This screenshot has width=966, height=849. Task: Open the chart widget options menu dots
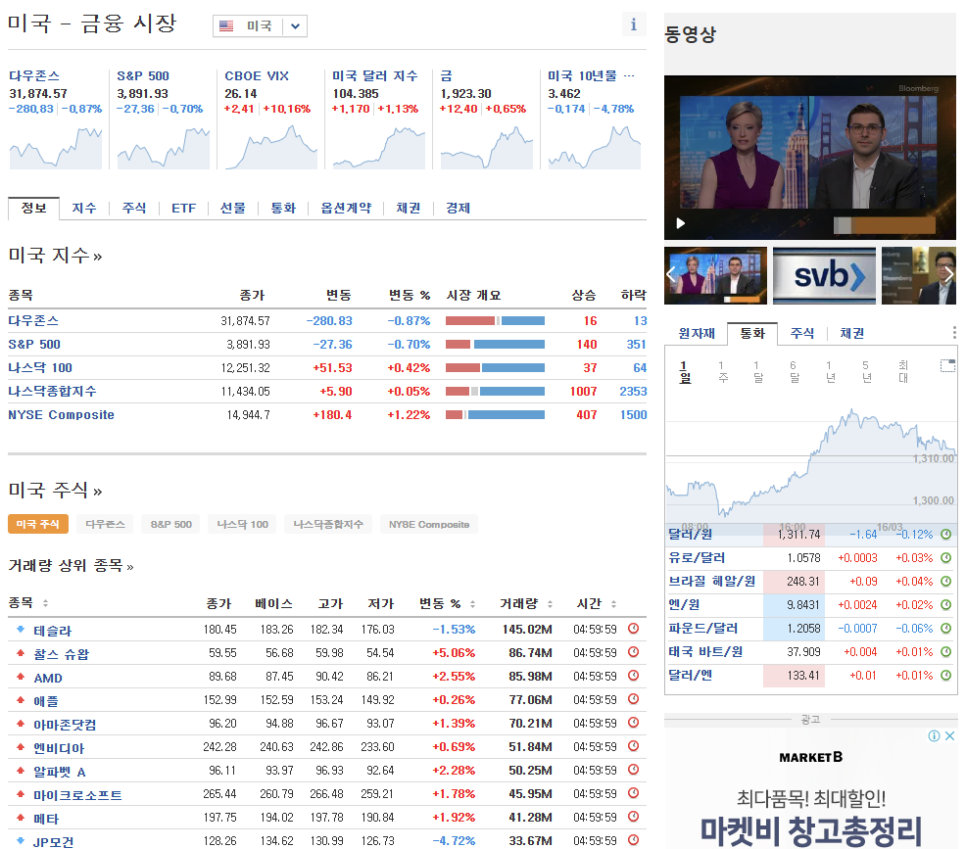pos(954,333)
